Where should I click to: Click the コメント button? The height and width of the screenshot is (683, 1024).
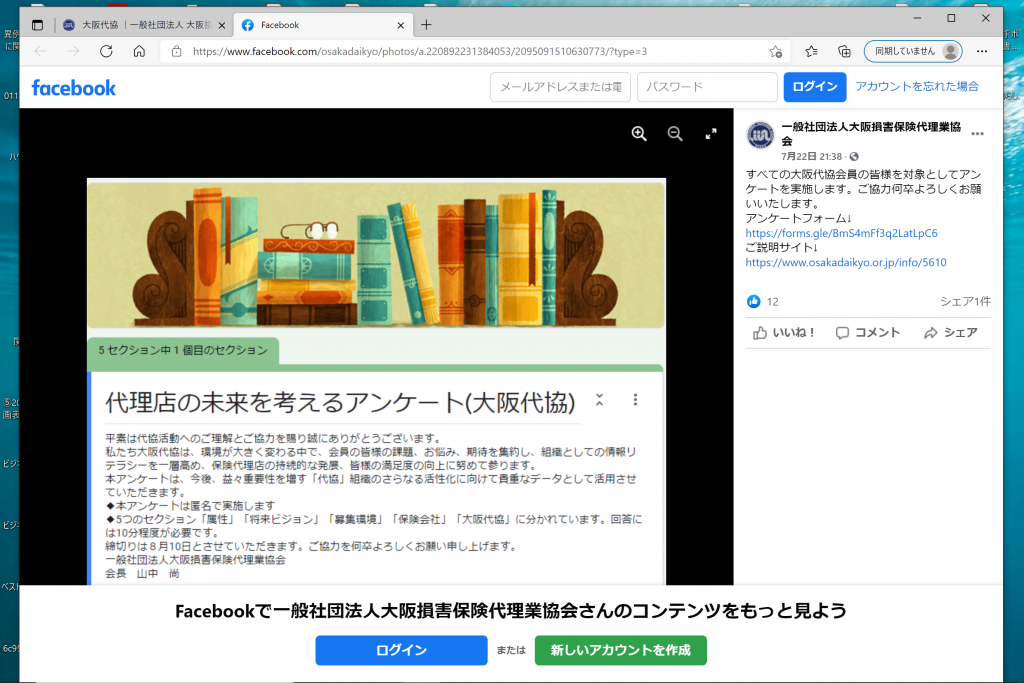868,333
